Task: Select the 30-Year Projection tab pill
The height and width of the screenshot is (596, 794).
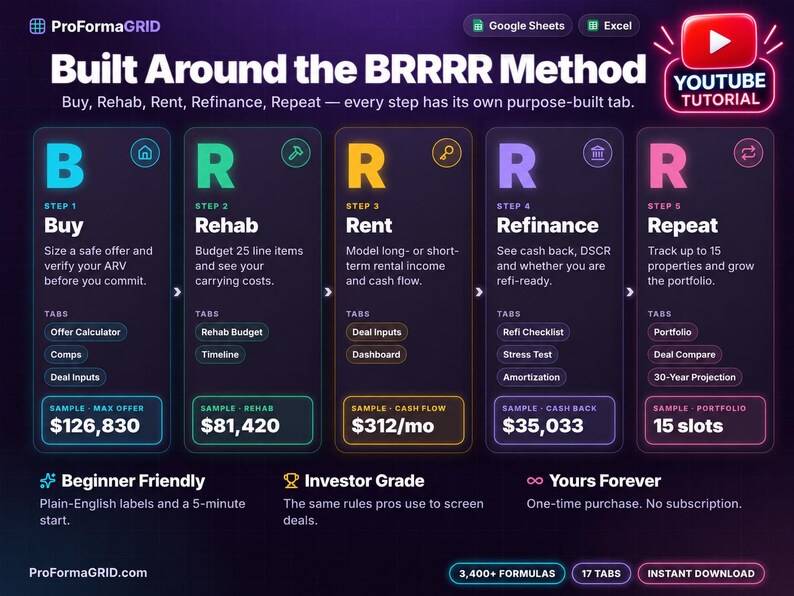Action: (x=695, y=377)
